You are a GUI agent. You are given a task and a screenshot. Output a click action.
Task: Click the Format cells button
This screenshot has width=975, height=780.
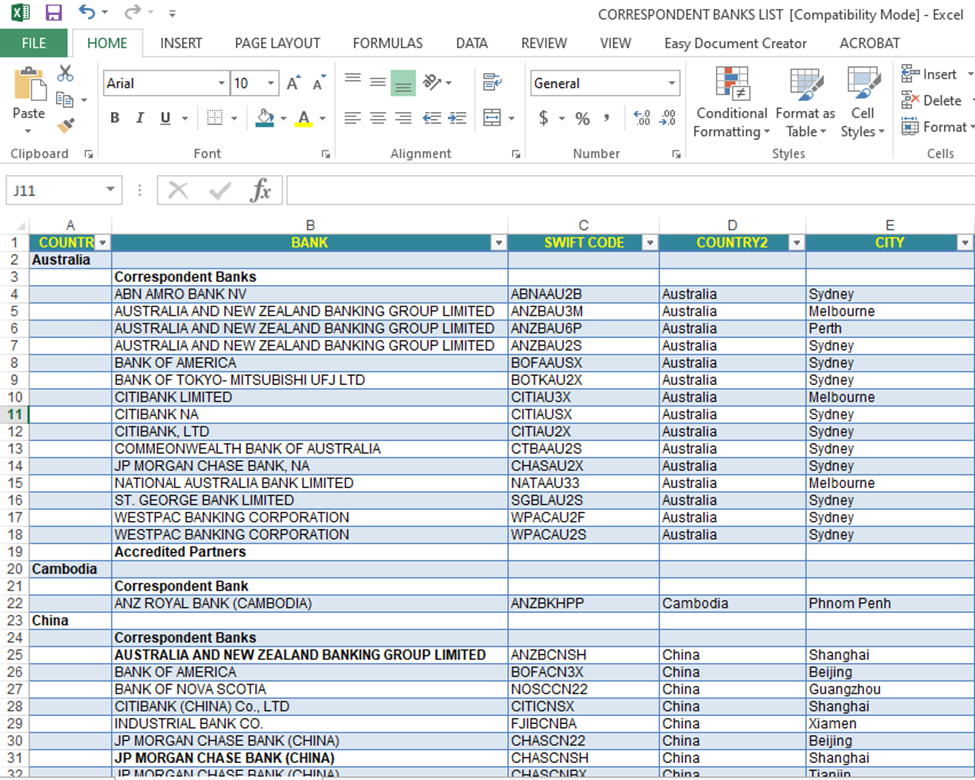(x=935, y=127)
